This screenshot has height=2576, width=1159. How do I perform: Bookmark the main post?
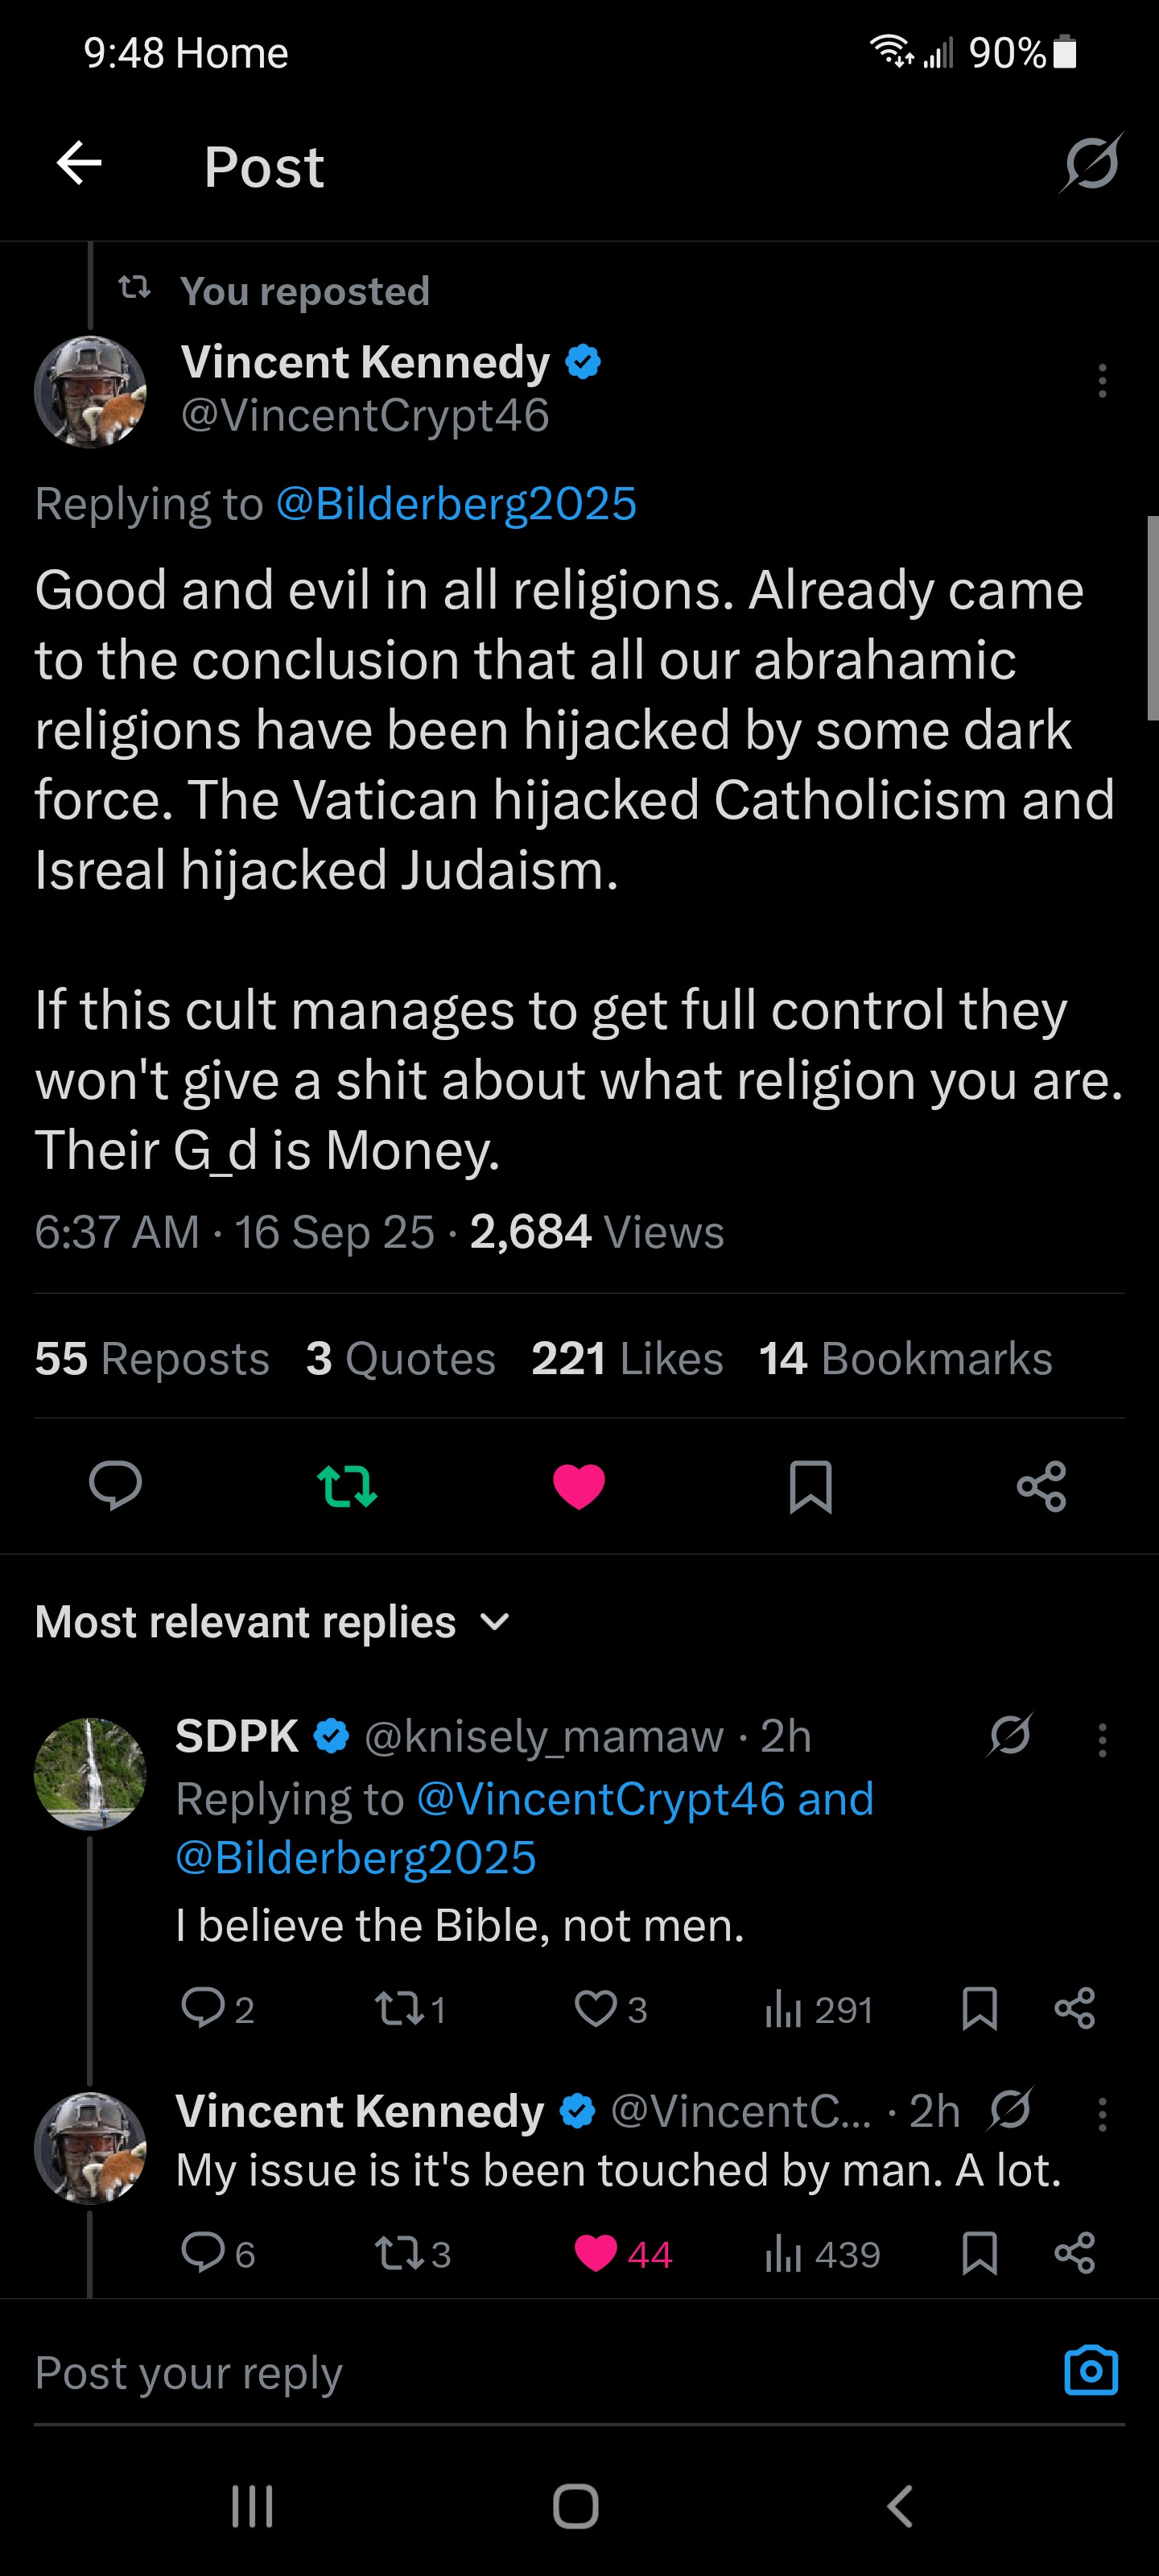pyautogui.click(x=810, y=1486)
